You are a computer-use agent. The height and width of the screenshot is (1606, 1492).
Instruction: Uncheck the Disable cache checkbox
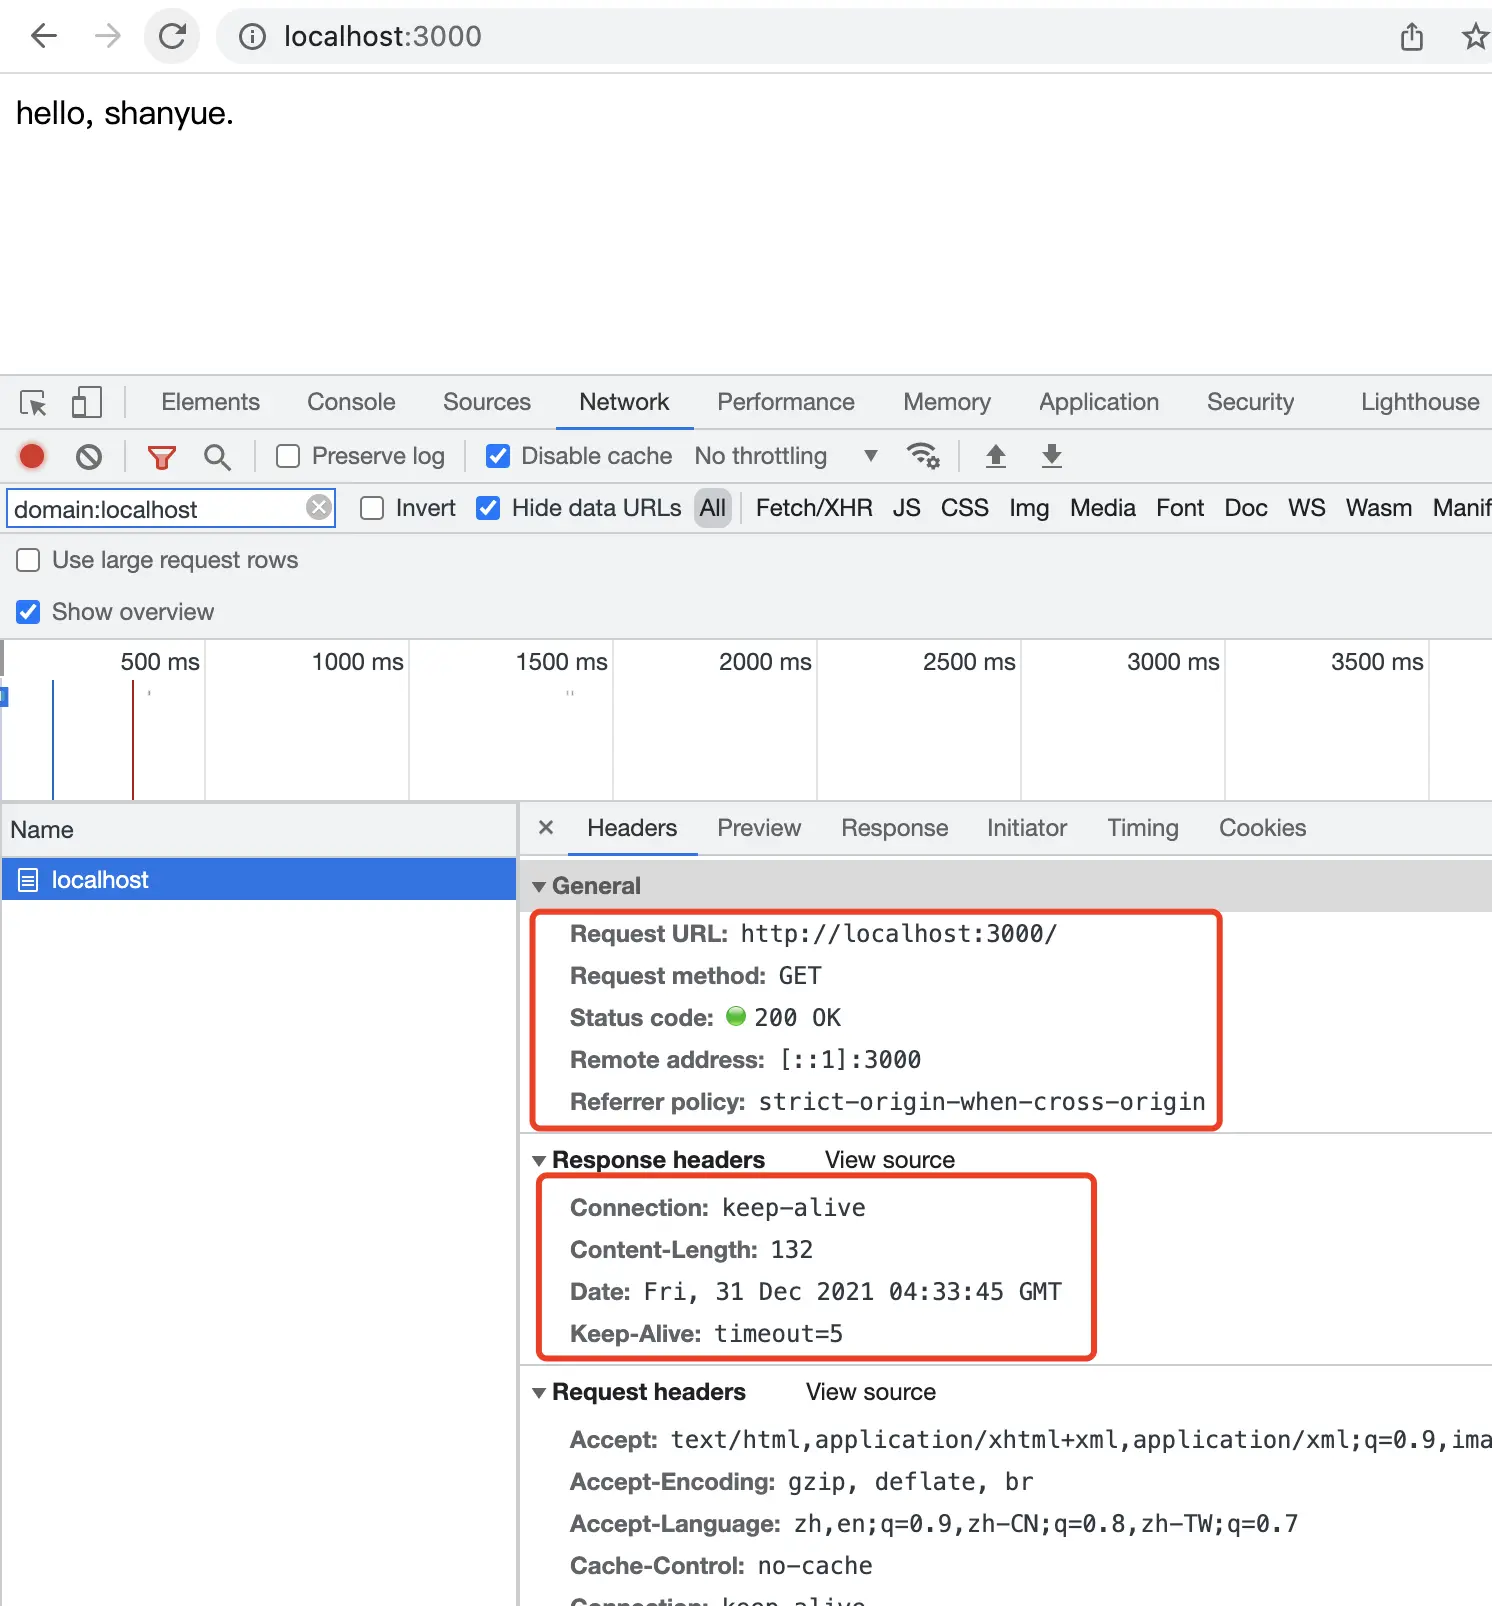coord(498,456)
